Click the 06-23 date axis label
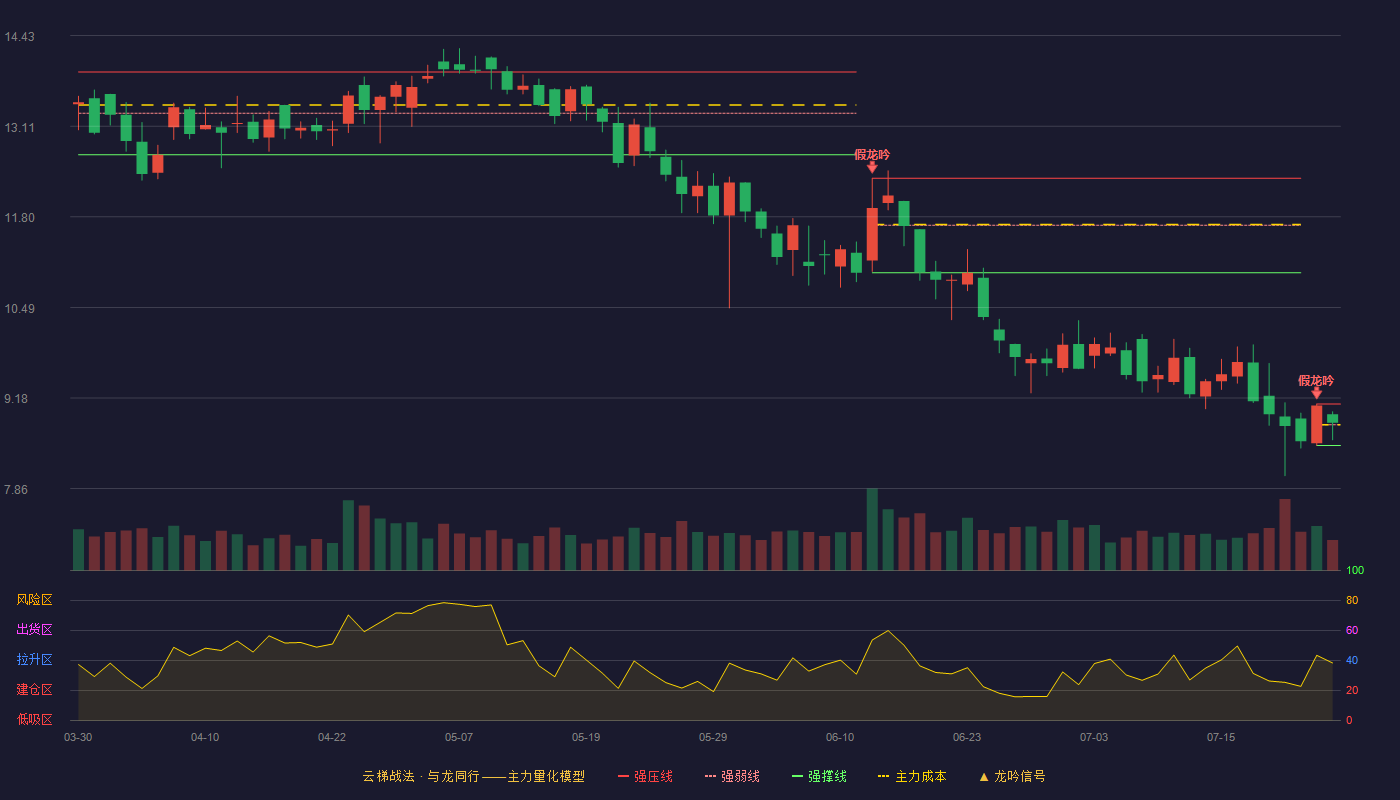 pos(967,737)
